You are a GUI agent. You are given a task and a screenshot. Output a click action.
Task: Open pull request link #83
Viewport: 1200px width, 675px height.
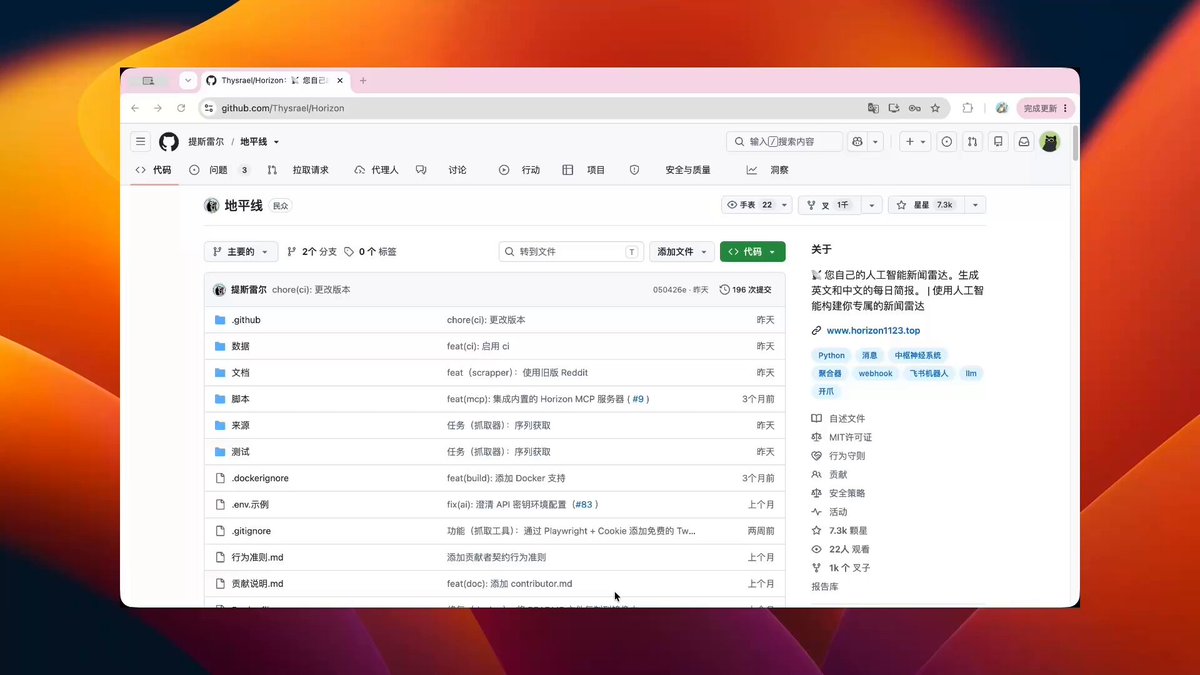click(584, 505)
